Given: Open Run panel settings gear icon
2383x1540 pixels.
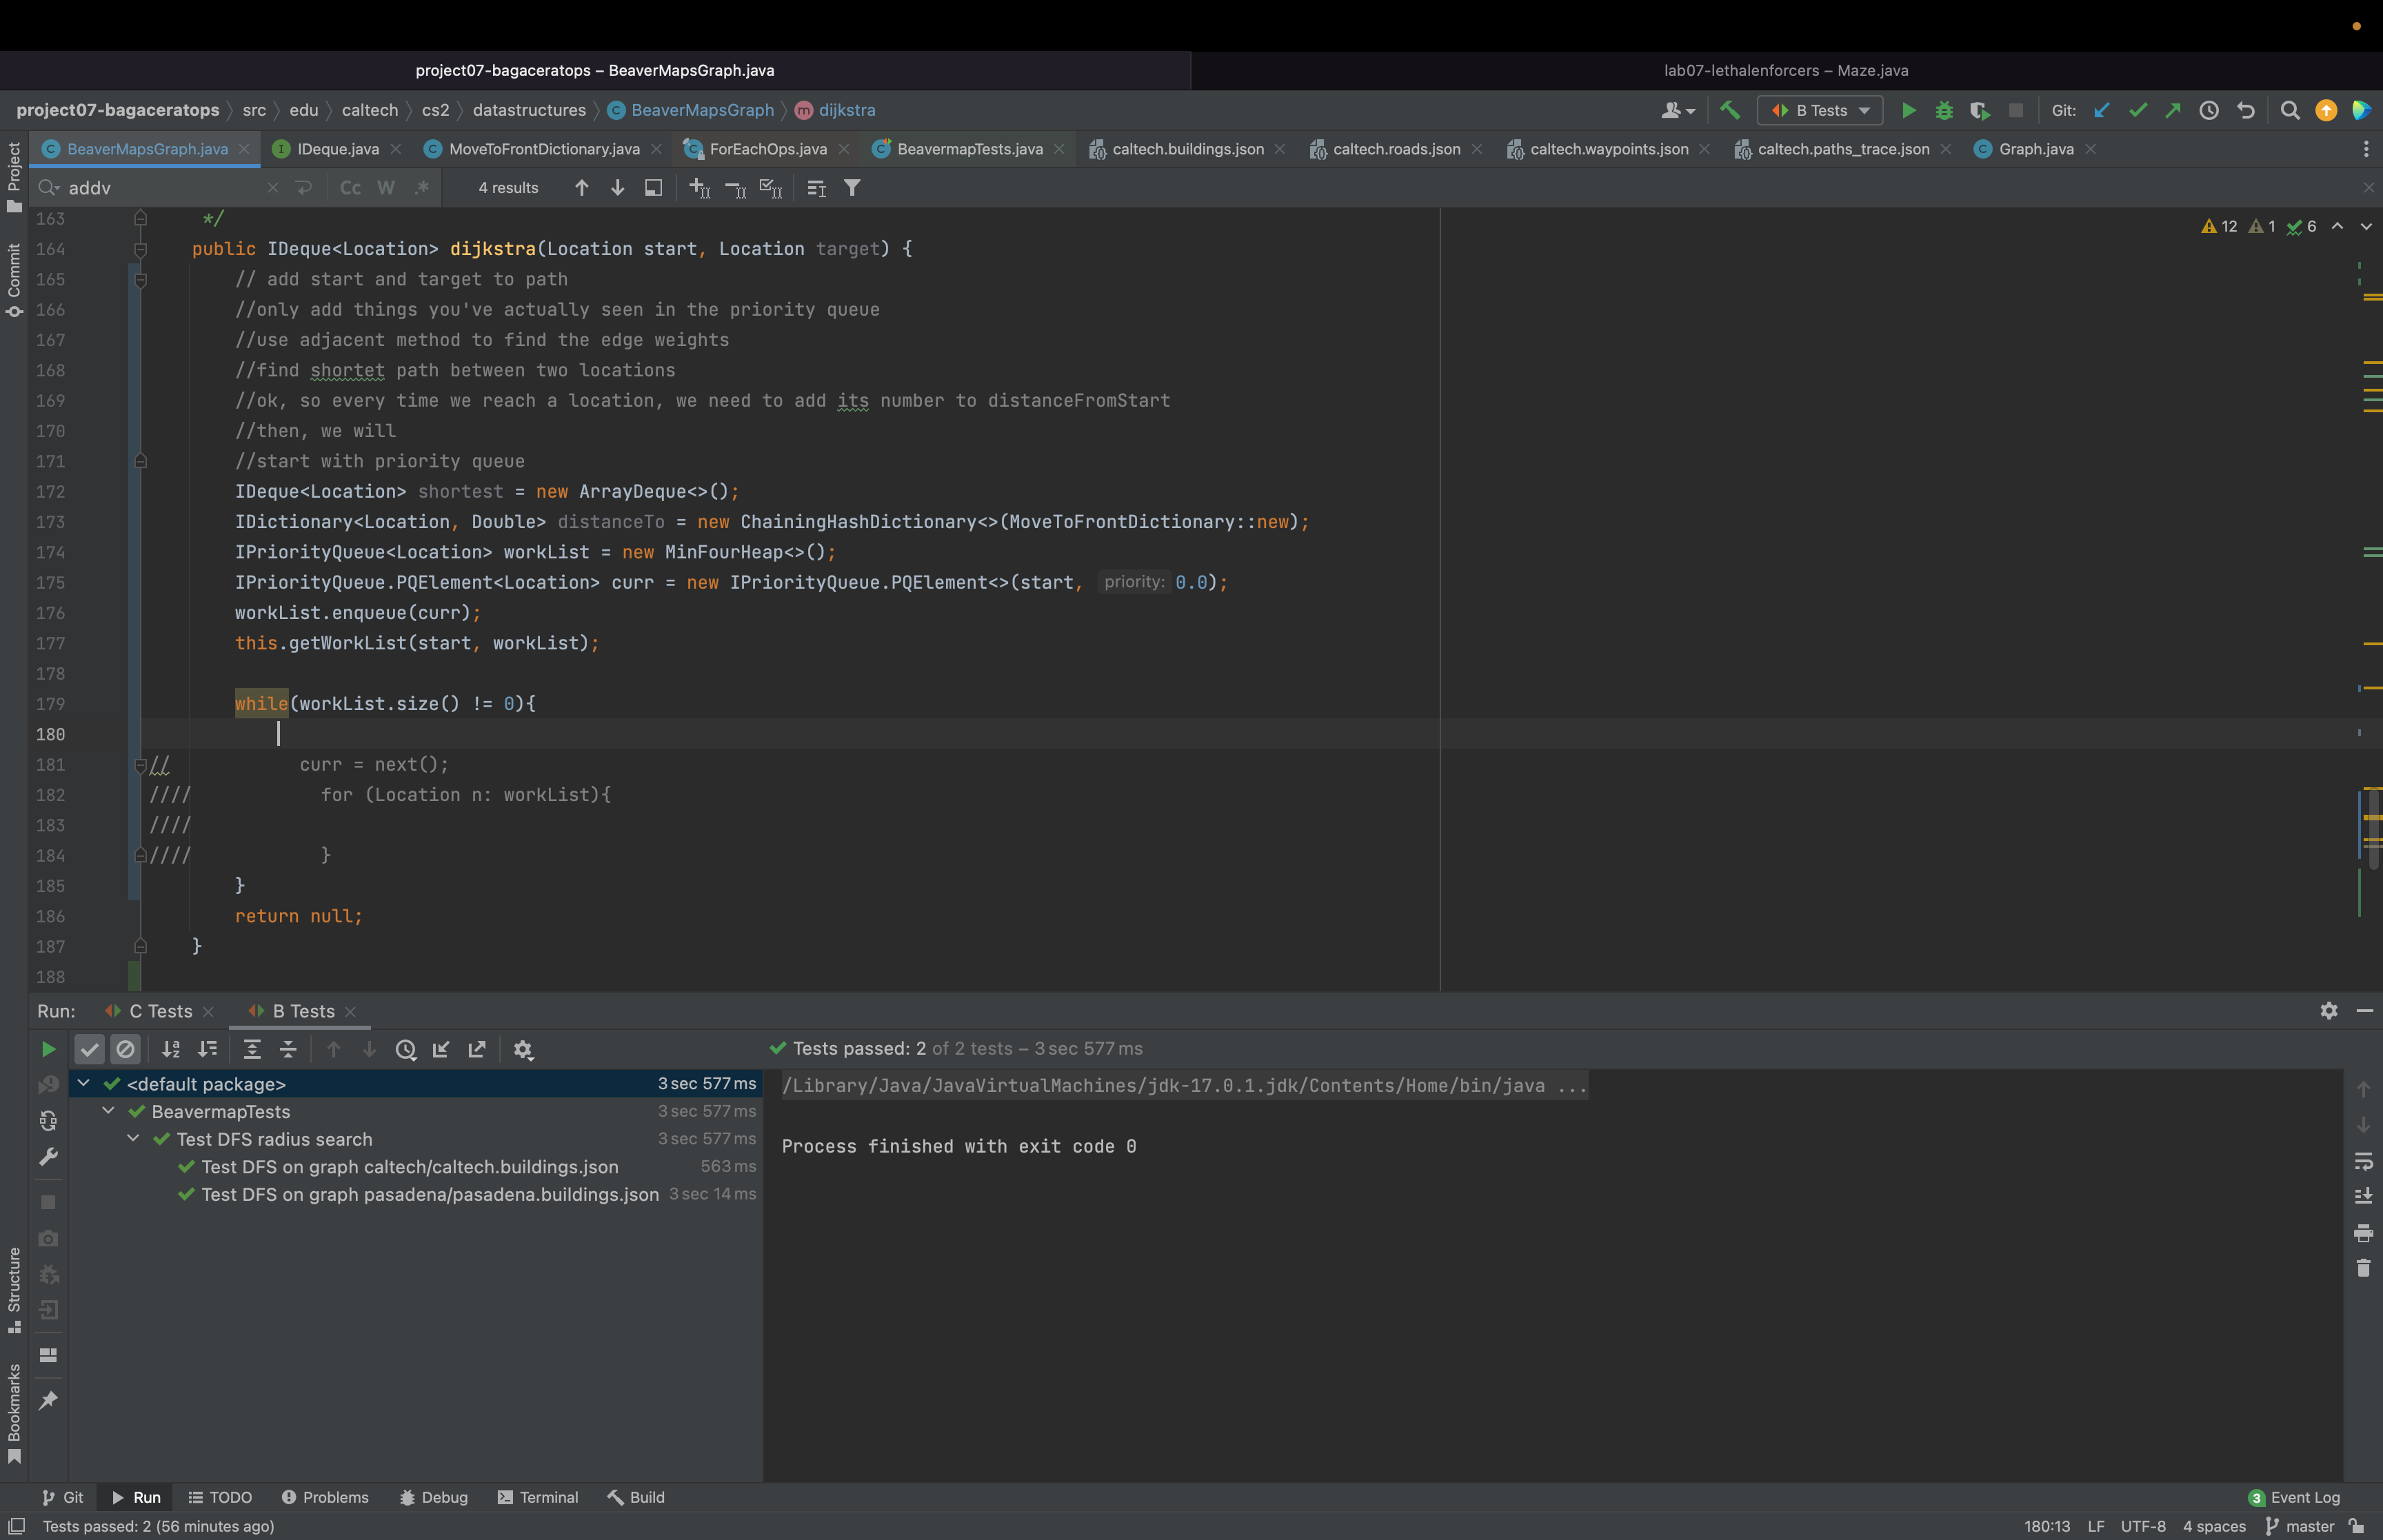Looking at the screenshot, I should point(2328,1011).
